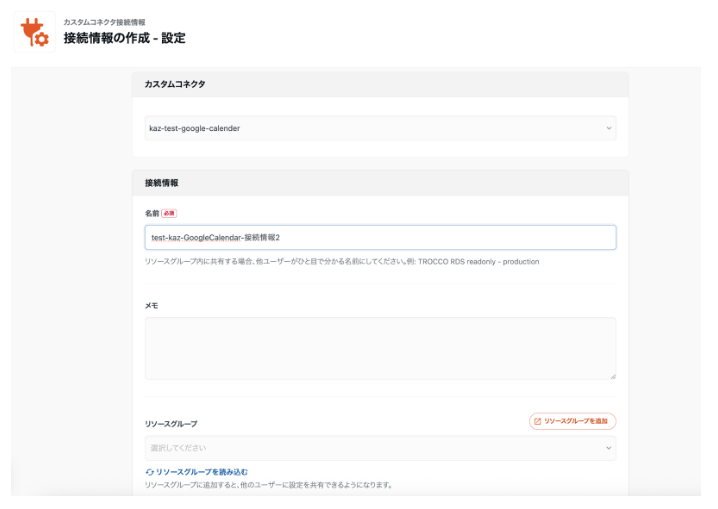The width and height of the screenshot is (718, 509).
Task: Click the chevron arrow of the custom connector select
Action: [608, 128]
